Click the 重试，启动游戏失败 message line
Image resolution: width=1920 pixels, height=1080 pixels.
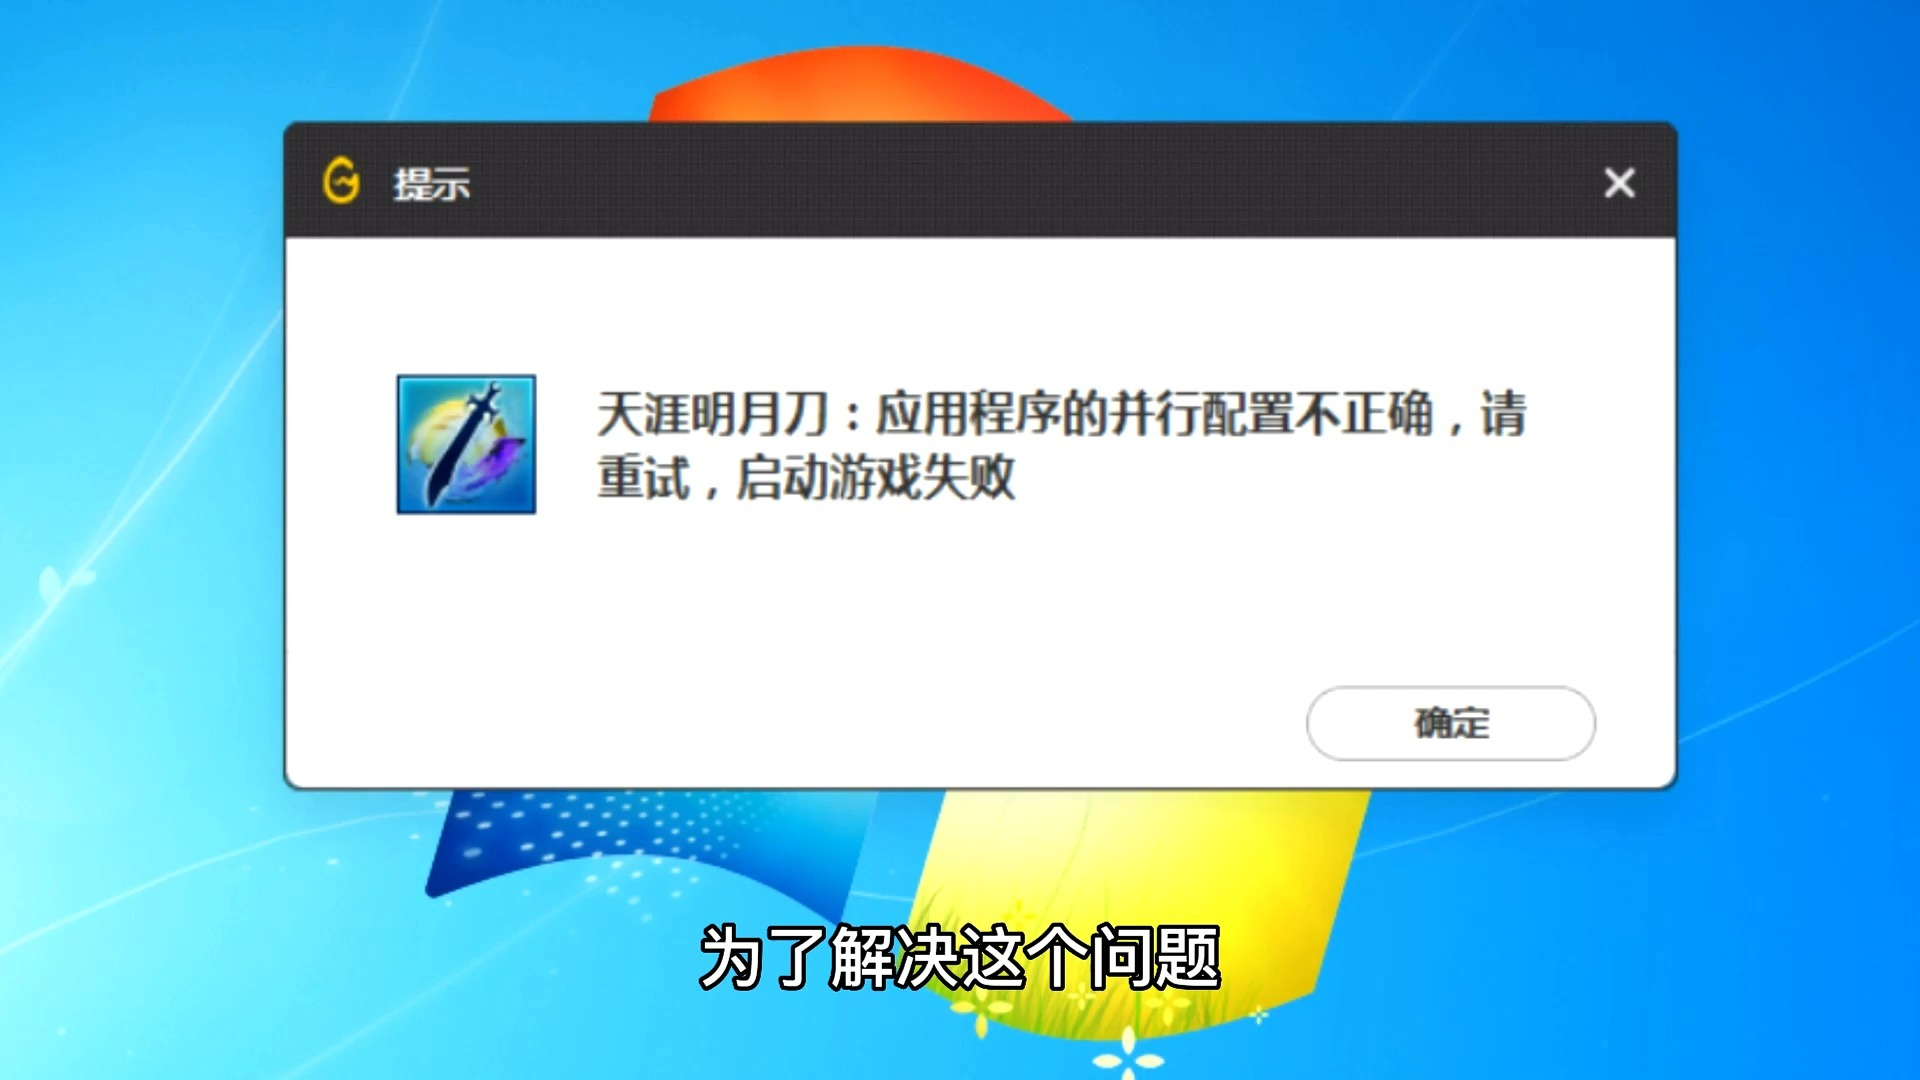coord(806,477)
